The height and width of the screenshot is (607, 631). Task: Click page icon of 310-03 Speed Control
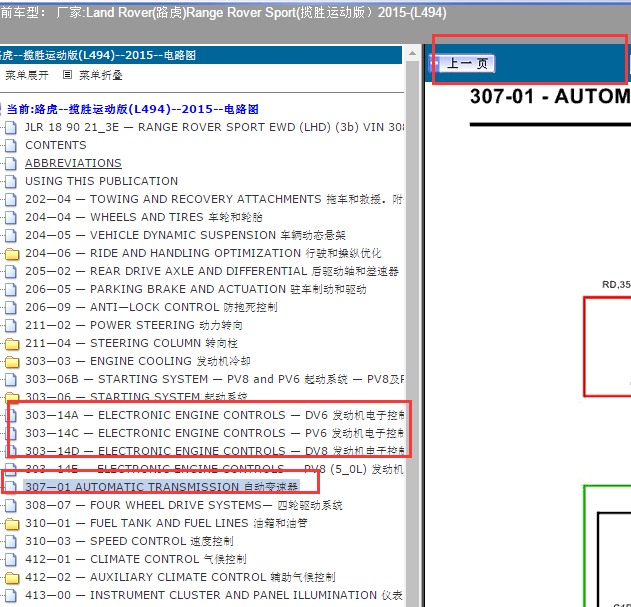click(x=11, y=541)
